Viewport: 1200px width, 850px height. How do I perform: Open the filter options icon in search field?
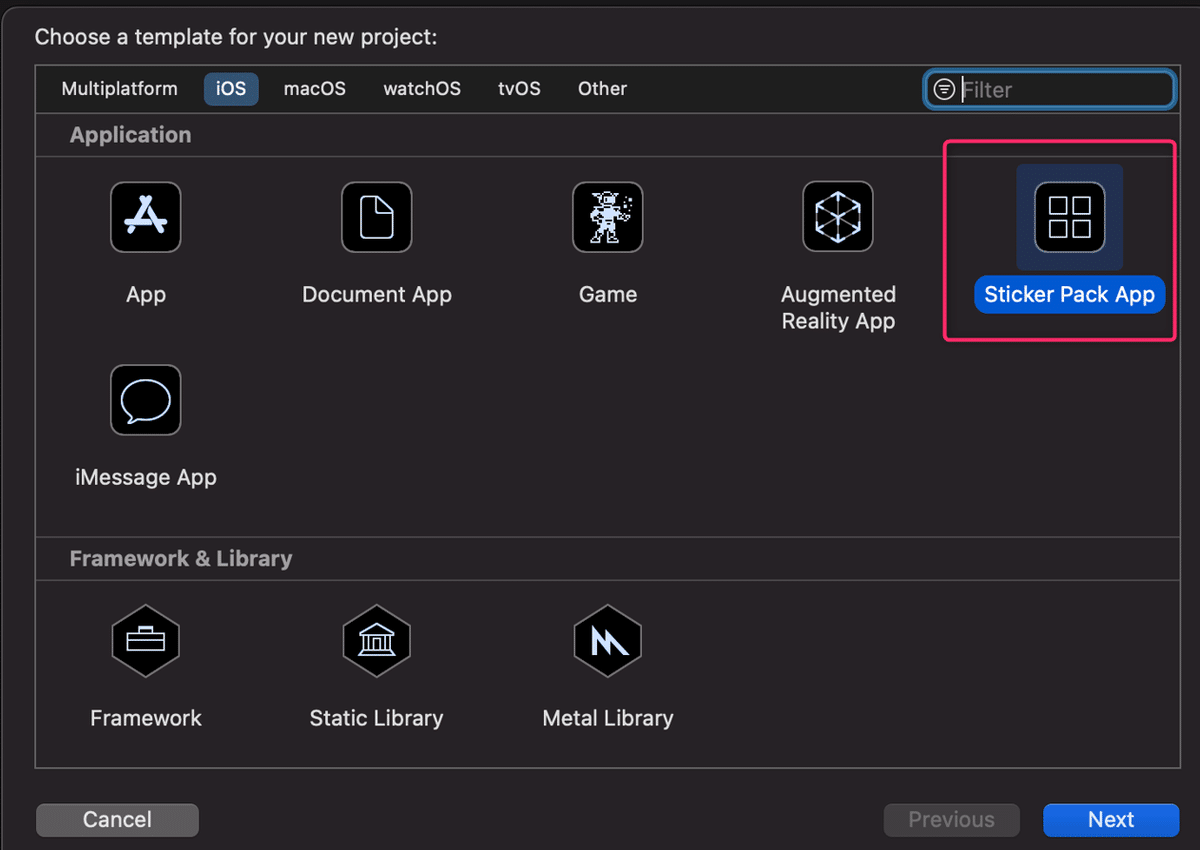pyautogui.click(x=943, y=89)
